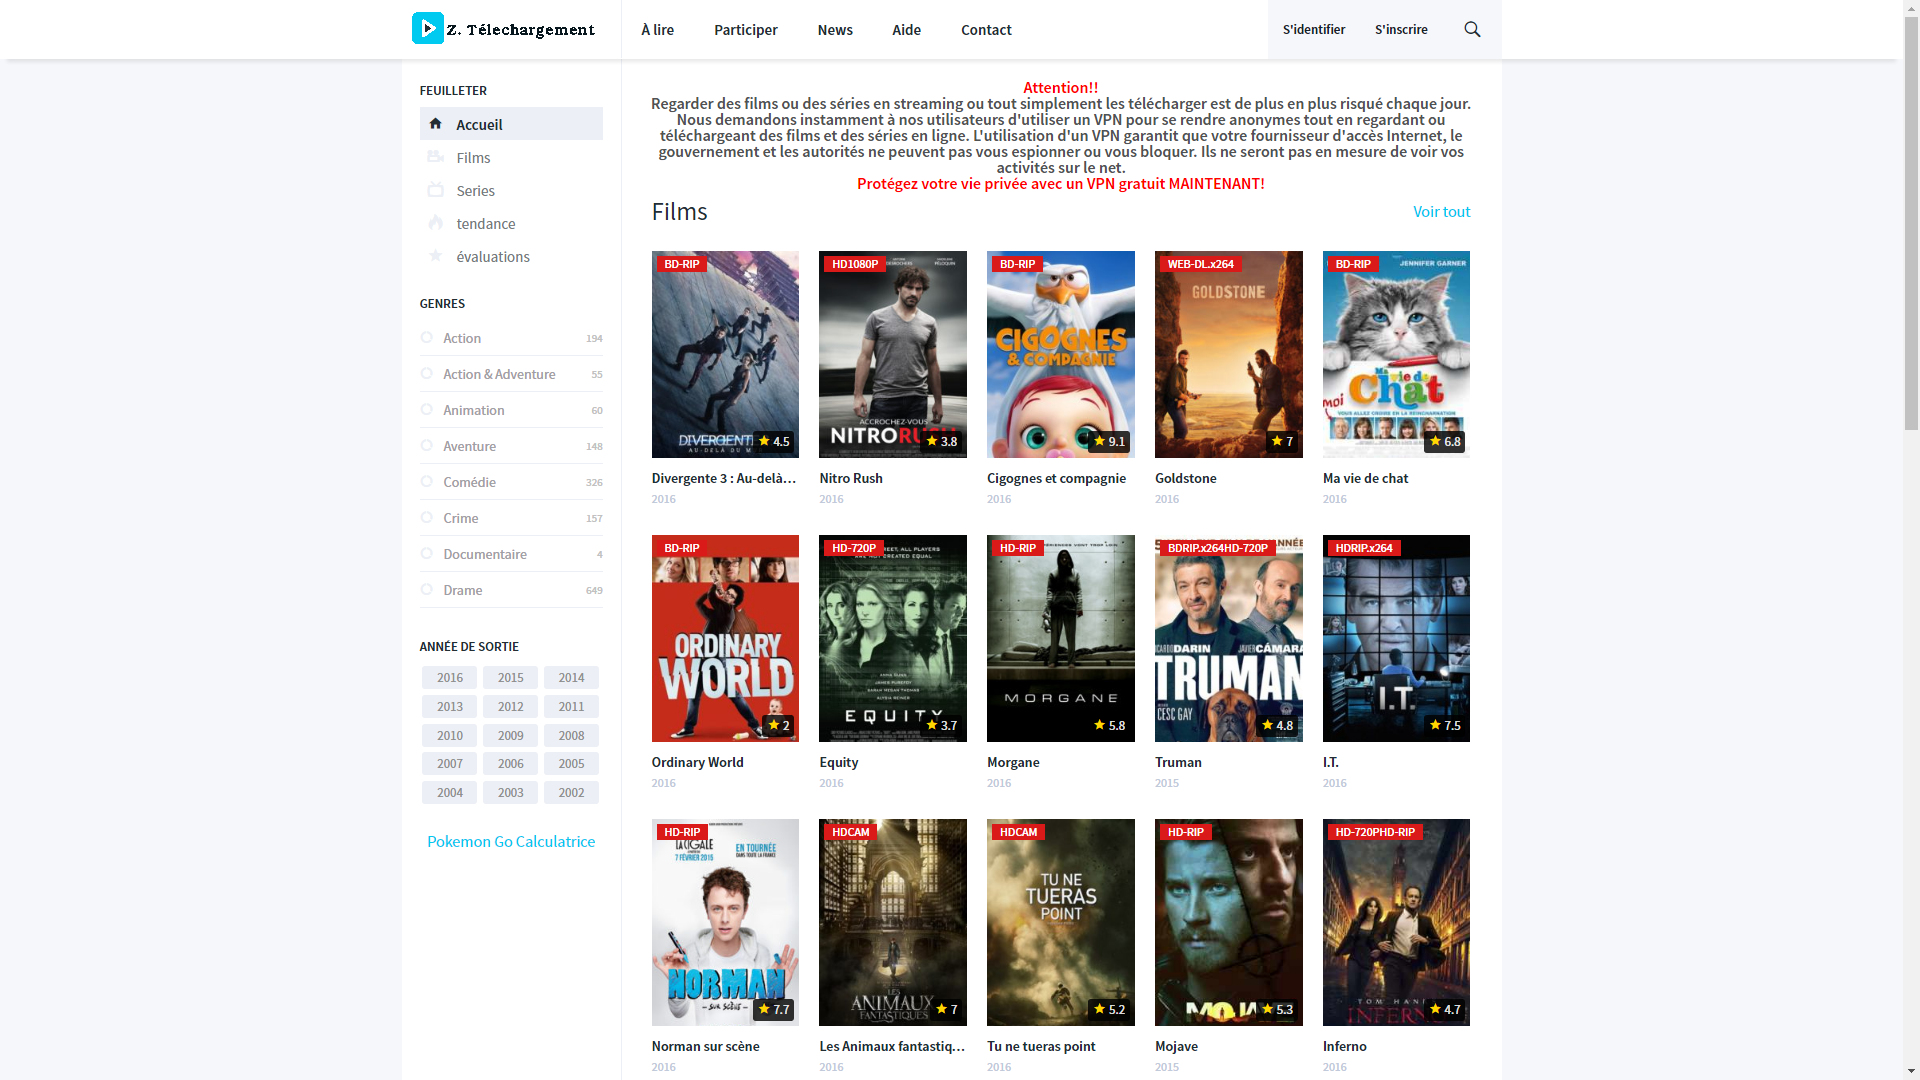Open the Cigognes et compagnie poster

[x=1061, y=354]
